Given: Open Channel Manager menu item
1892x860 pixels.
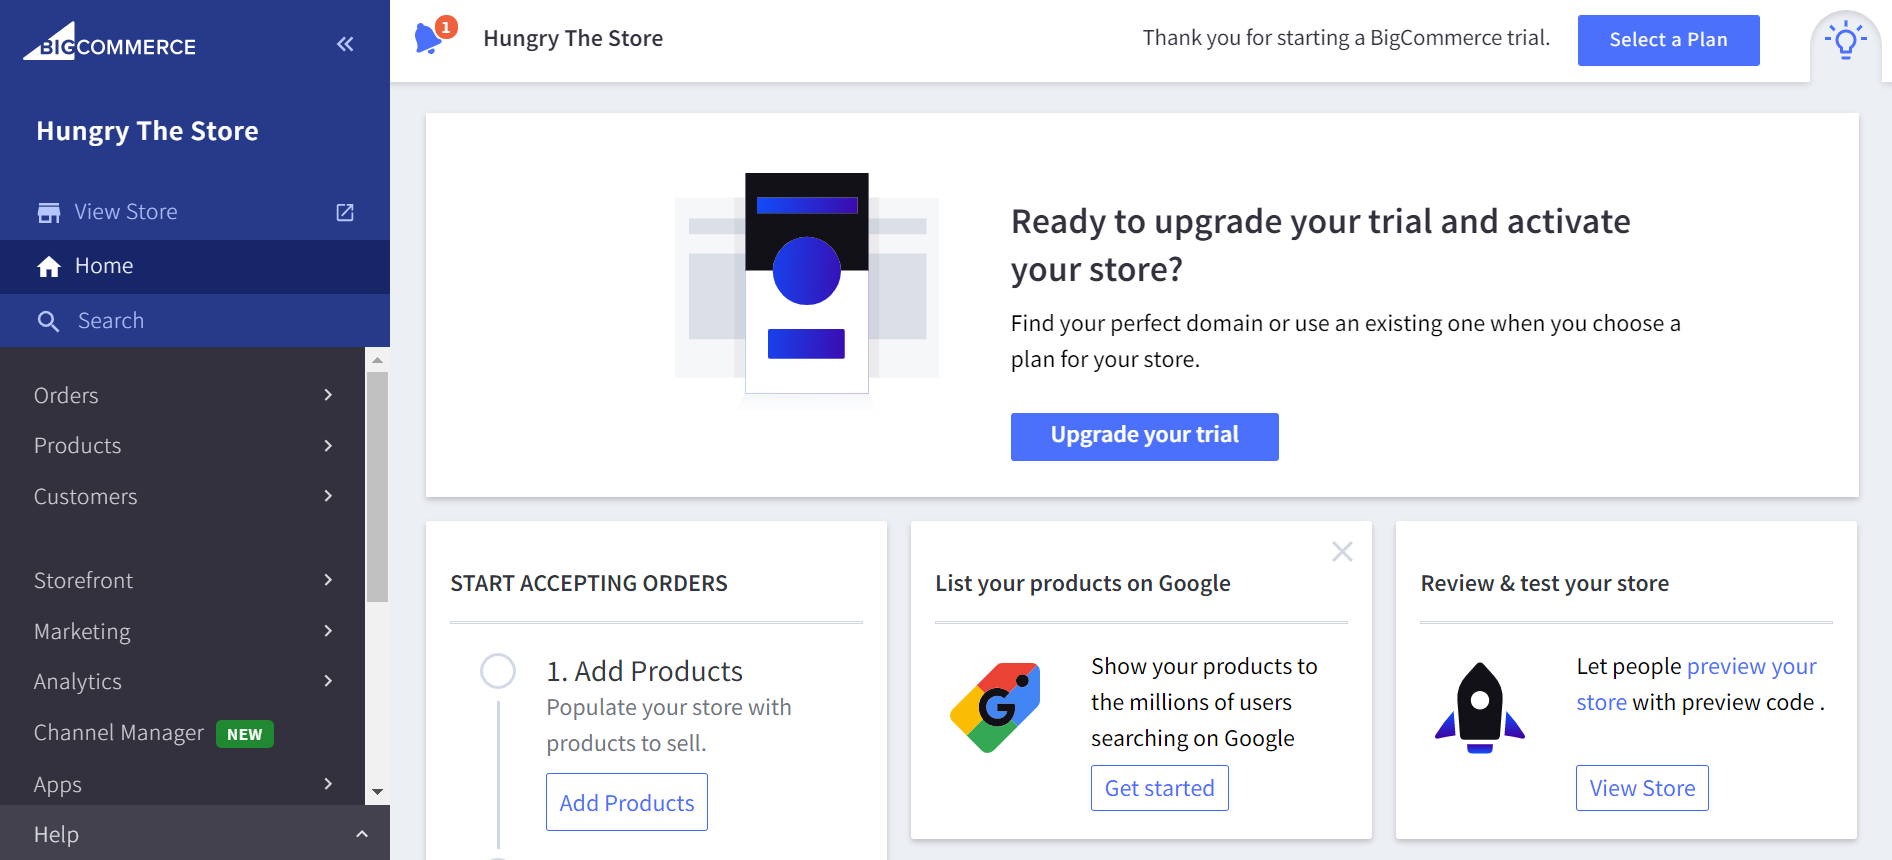Looking at the screenshot, I should coord(119,733).
